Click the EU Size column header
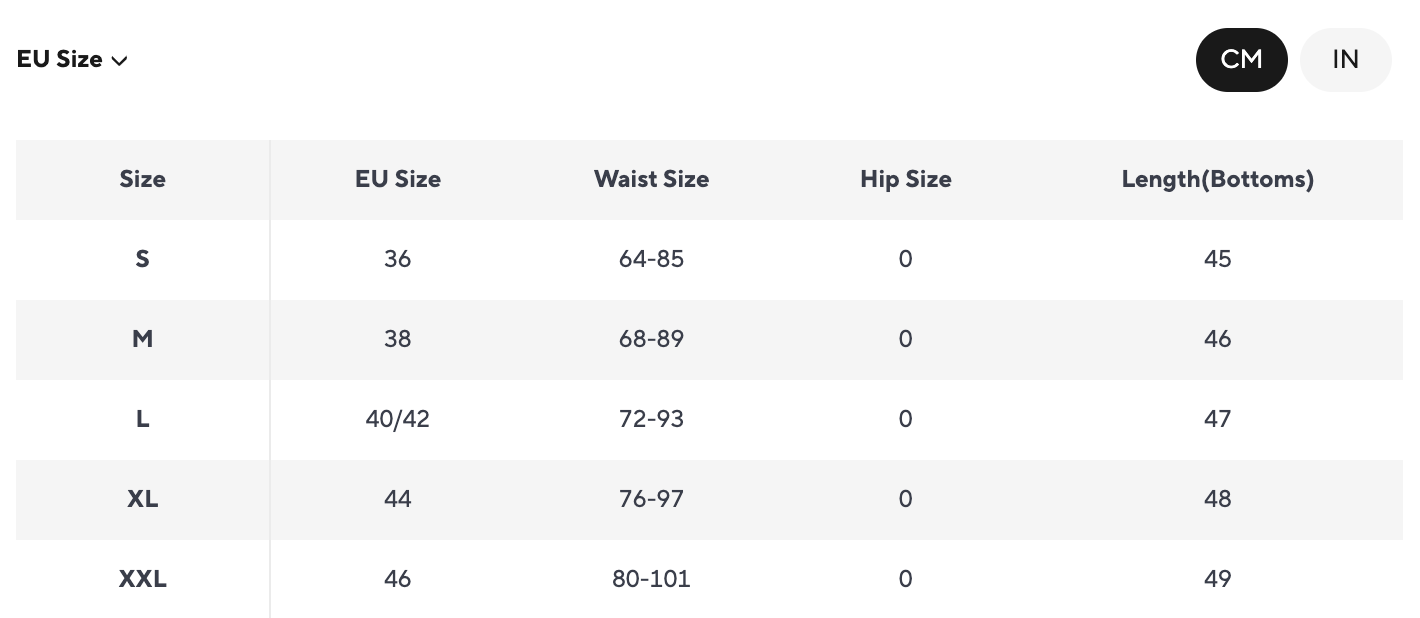 click(397, 180)
